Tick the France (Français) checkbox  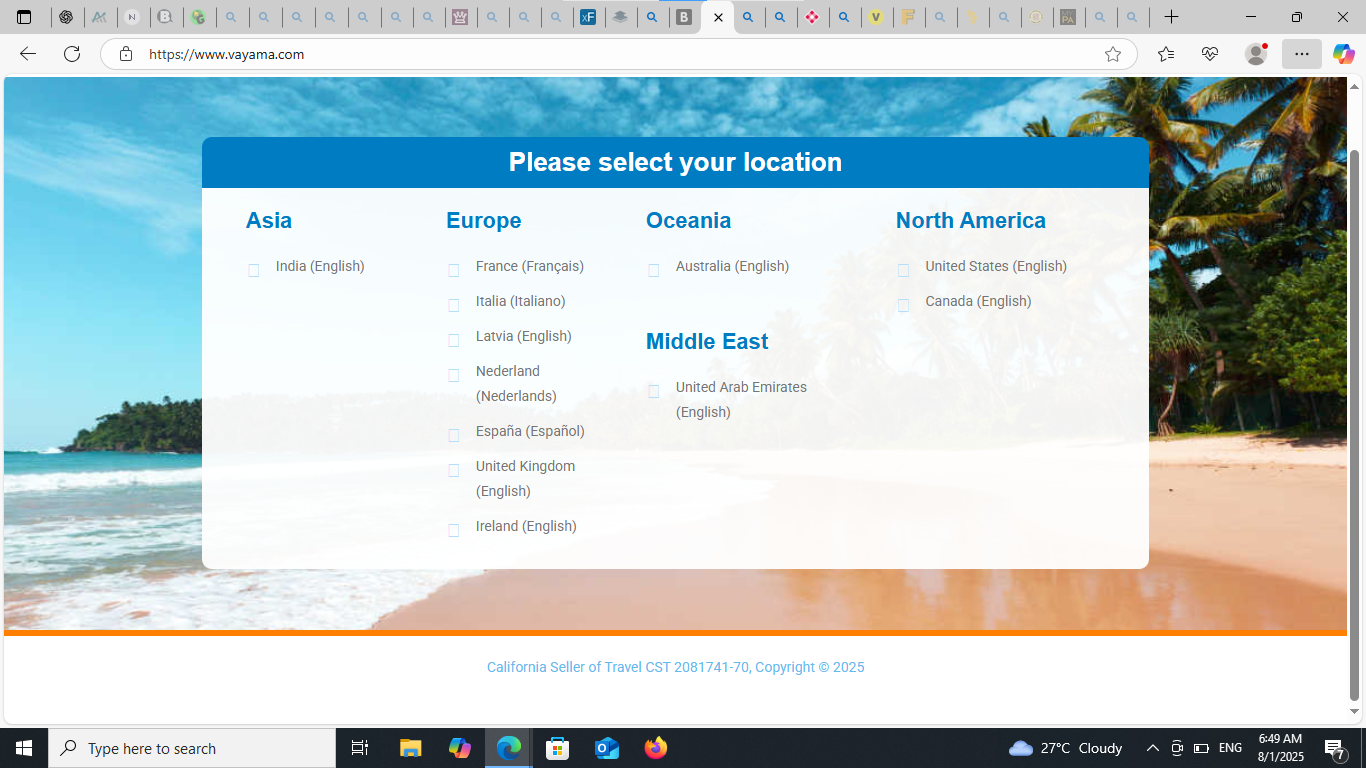pyautogui.click(x=453, y=270)
